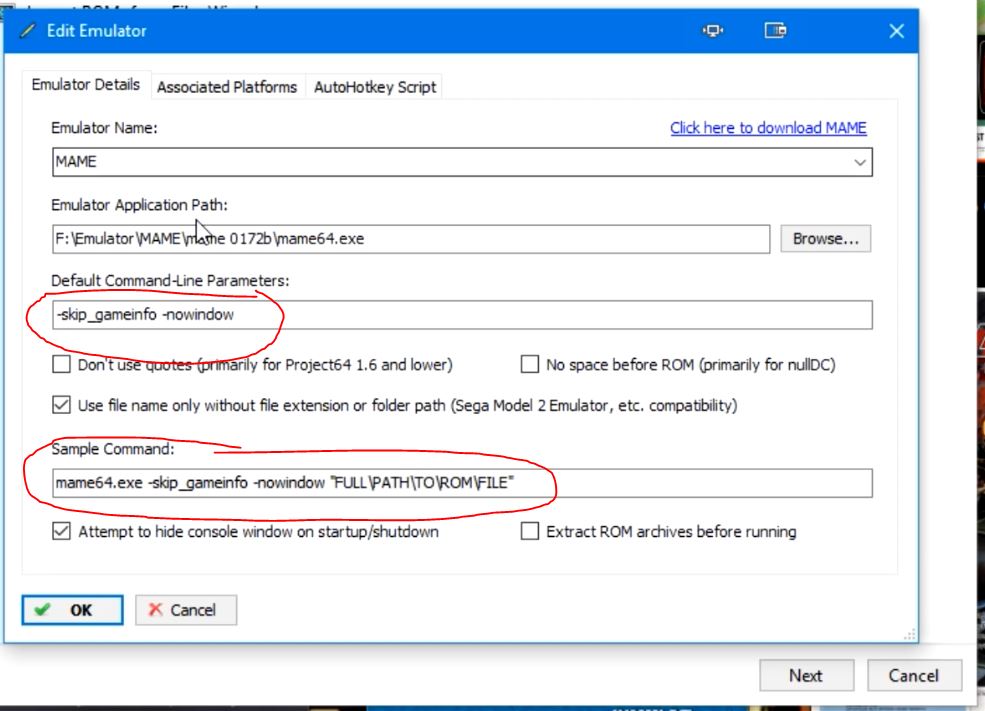Click Cancel in Edit Emulator dialog
This screenshot has width=985, height=711.
tap(186, 610)
